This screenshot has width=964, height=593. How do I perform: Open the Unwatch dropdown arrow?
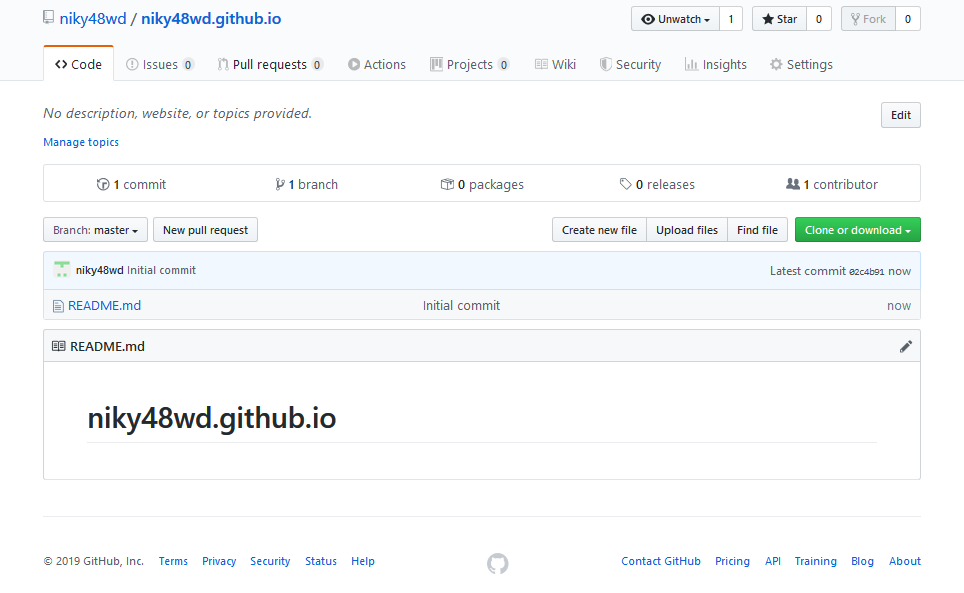point(706,18)
